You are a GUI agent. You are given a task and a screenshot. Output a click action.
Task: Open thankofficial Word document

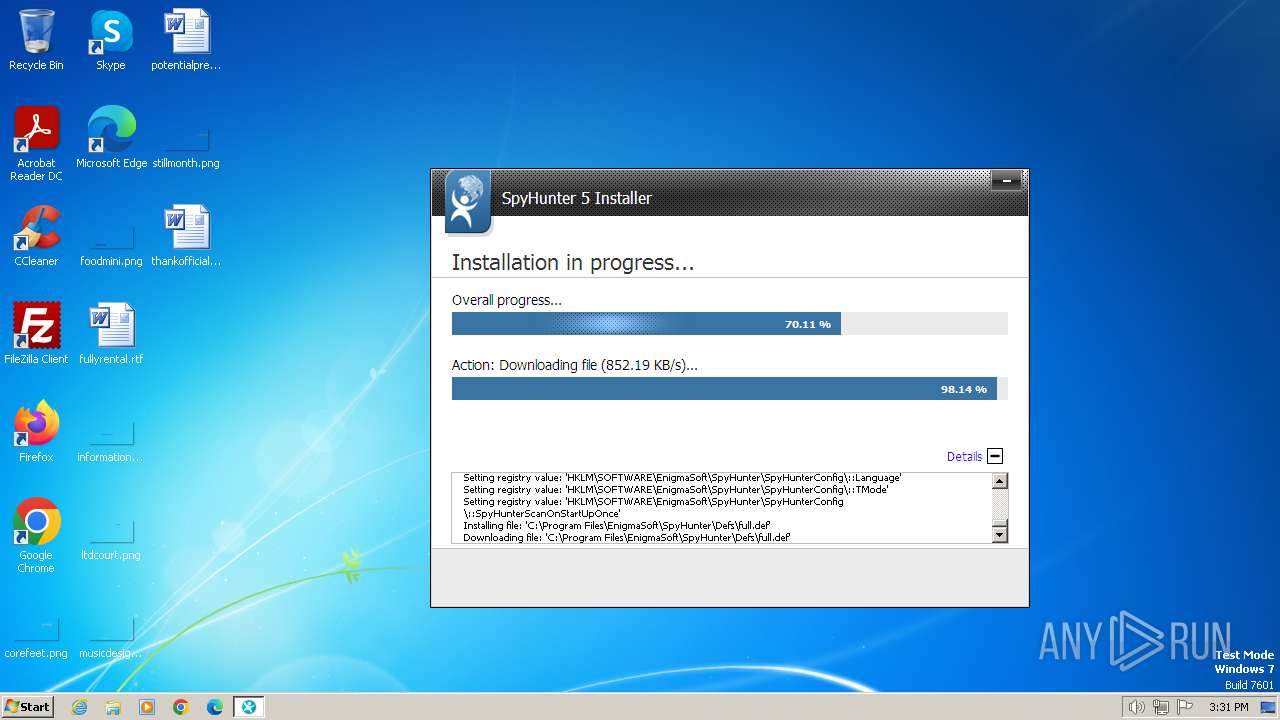point(186,236)
